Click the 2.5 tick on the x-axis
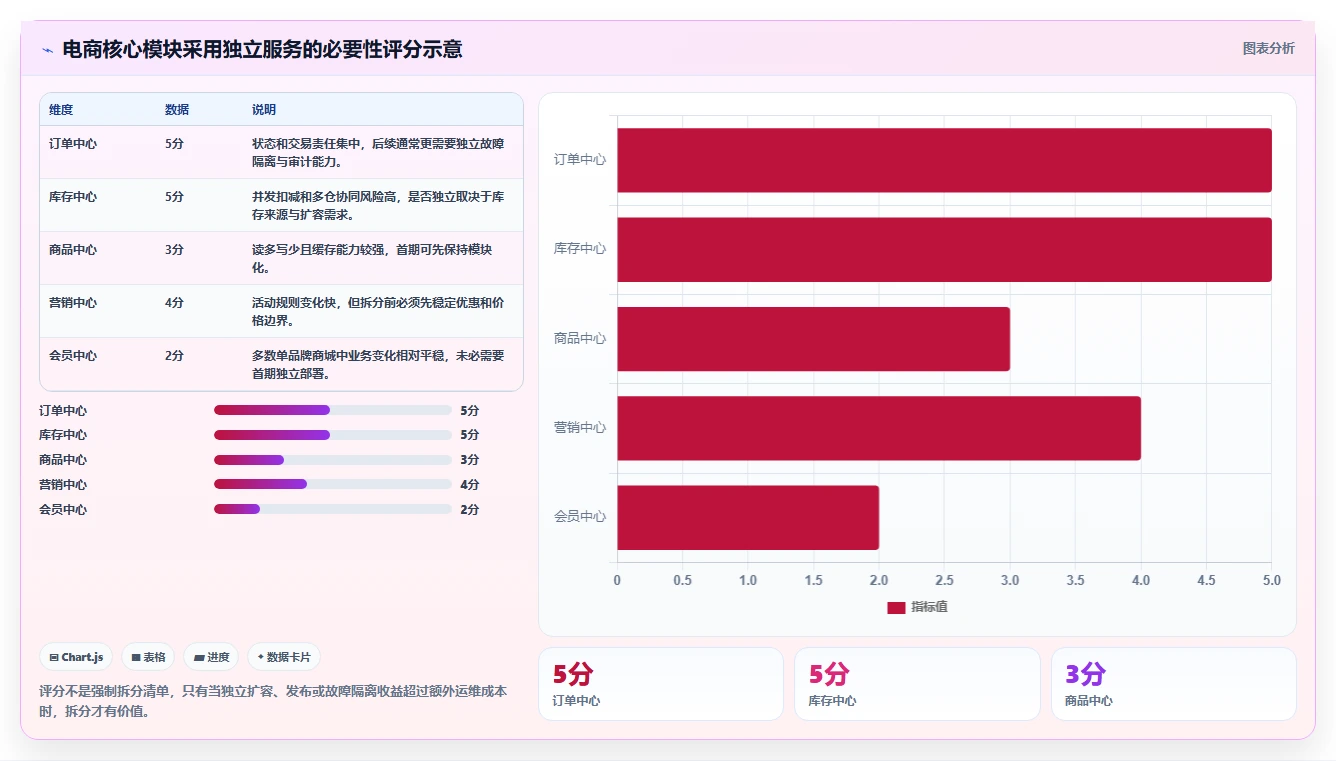1336x761 pixels. (x=944, y=580)
